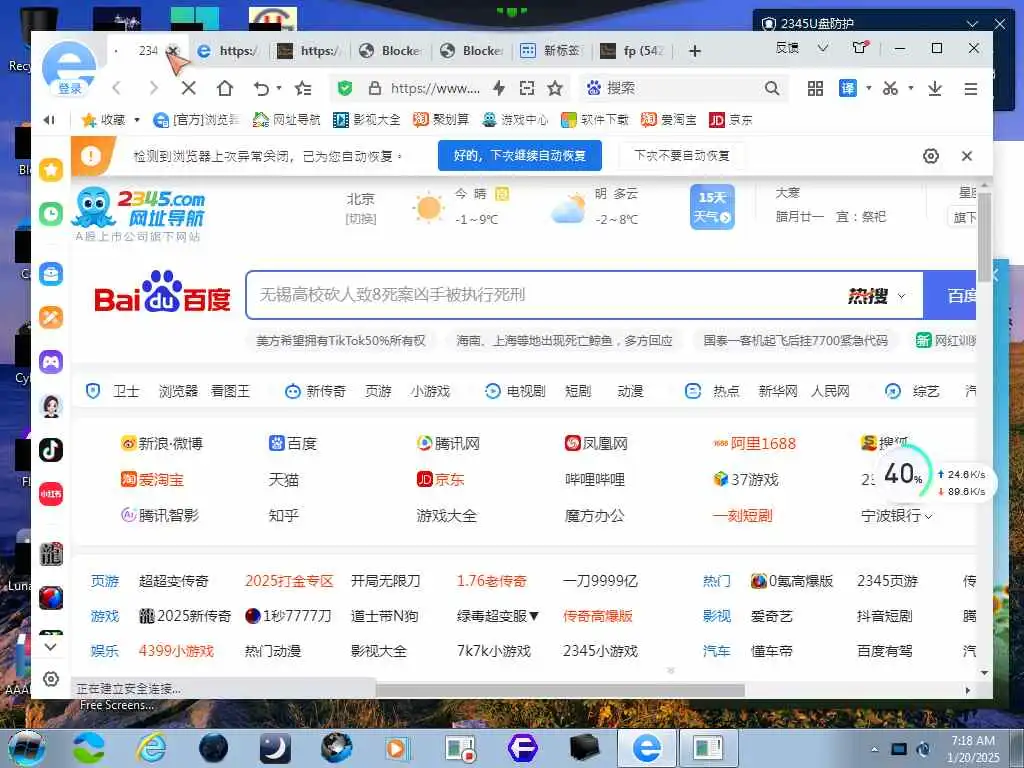This screenshot has height=768, width=1024.
Task: Click the sidebar purple game controller icon
Action: [51, 361]
